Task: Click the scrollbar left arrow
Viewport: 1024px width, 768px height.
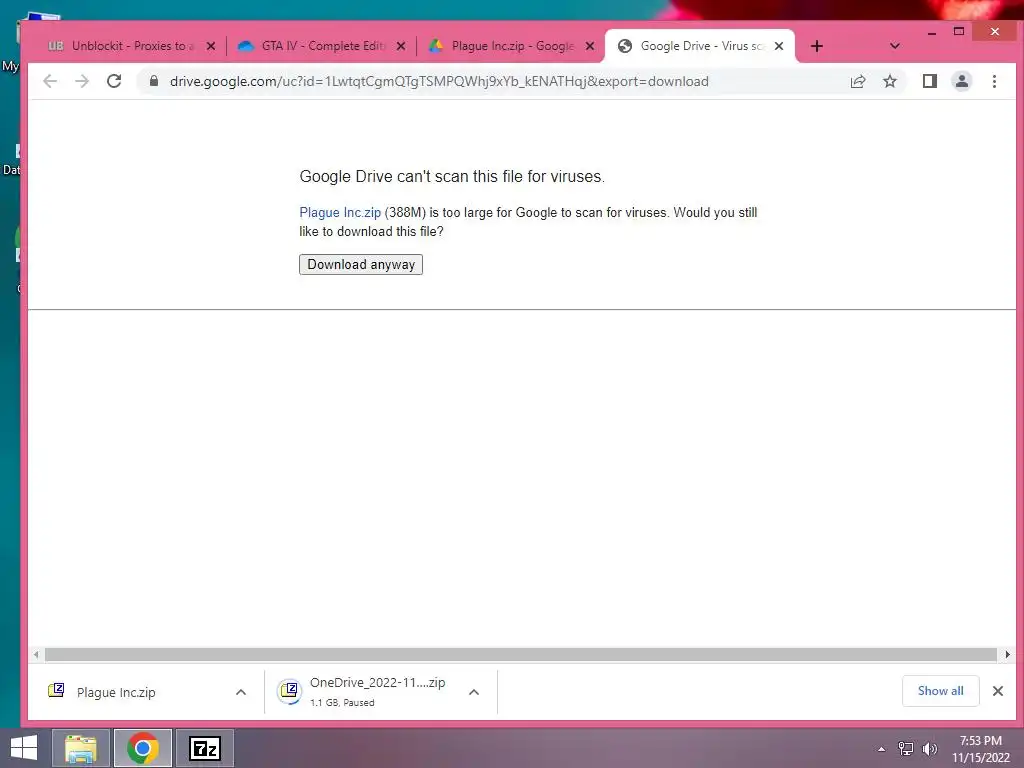Action: point(36,654)
